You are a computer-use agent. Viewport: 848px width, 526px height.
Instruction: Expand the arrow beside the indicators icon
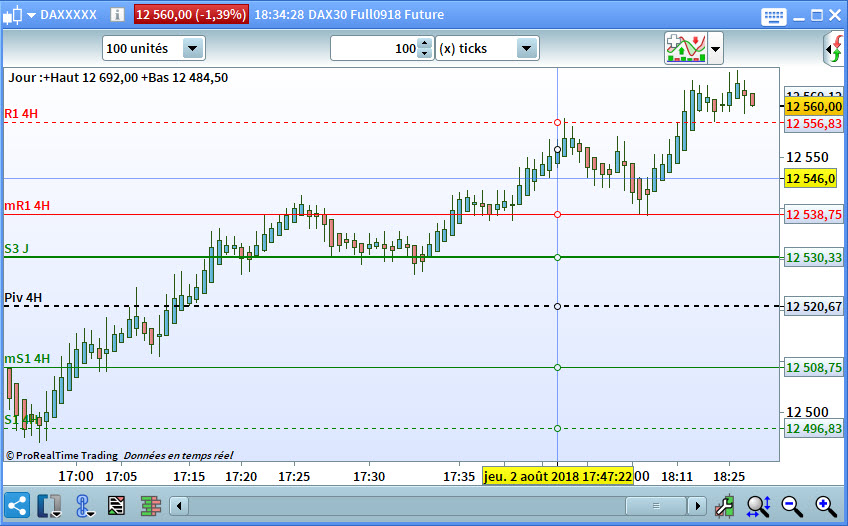pyautogui.click(x=716, y=49)
